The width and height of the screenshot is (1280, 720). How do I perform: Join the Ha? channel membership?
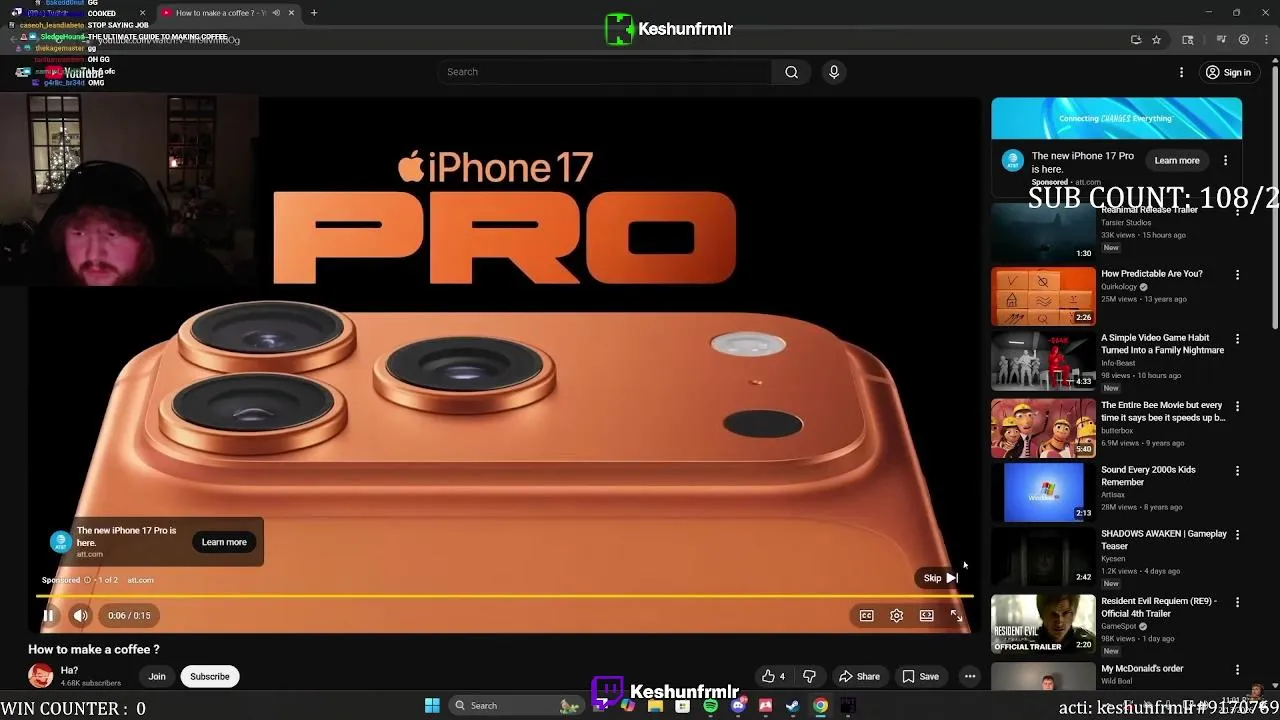coord(157,677)
